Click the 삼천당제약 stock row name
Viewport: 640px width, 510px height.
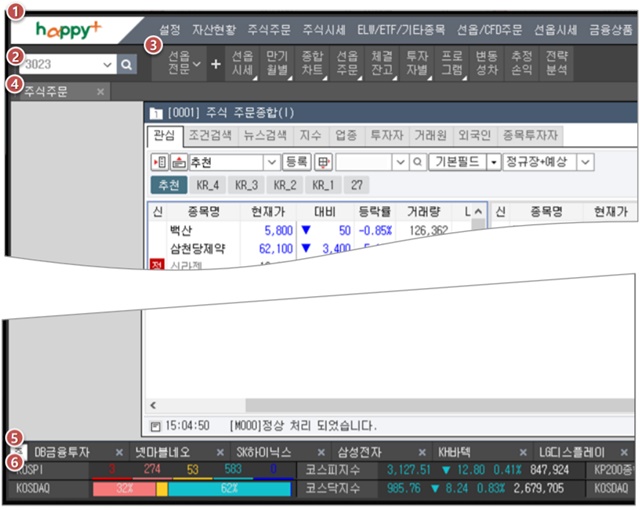click(x=198, y=248)
